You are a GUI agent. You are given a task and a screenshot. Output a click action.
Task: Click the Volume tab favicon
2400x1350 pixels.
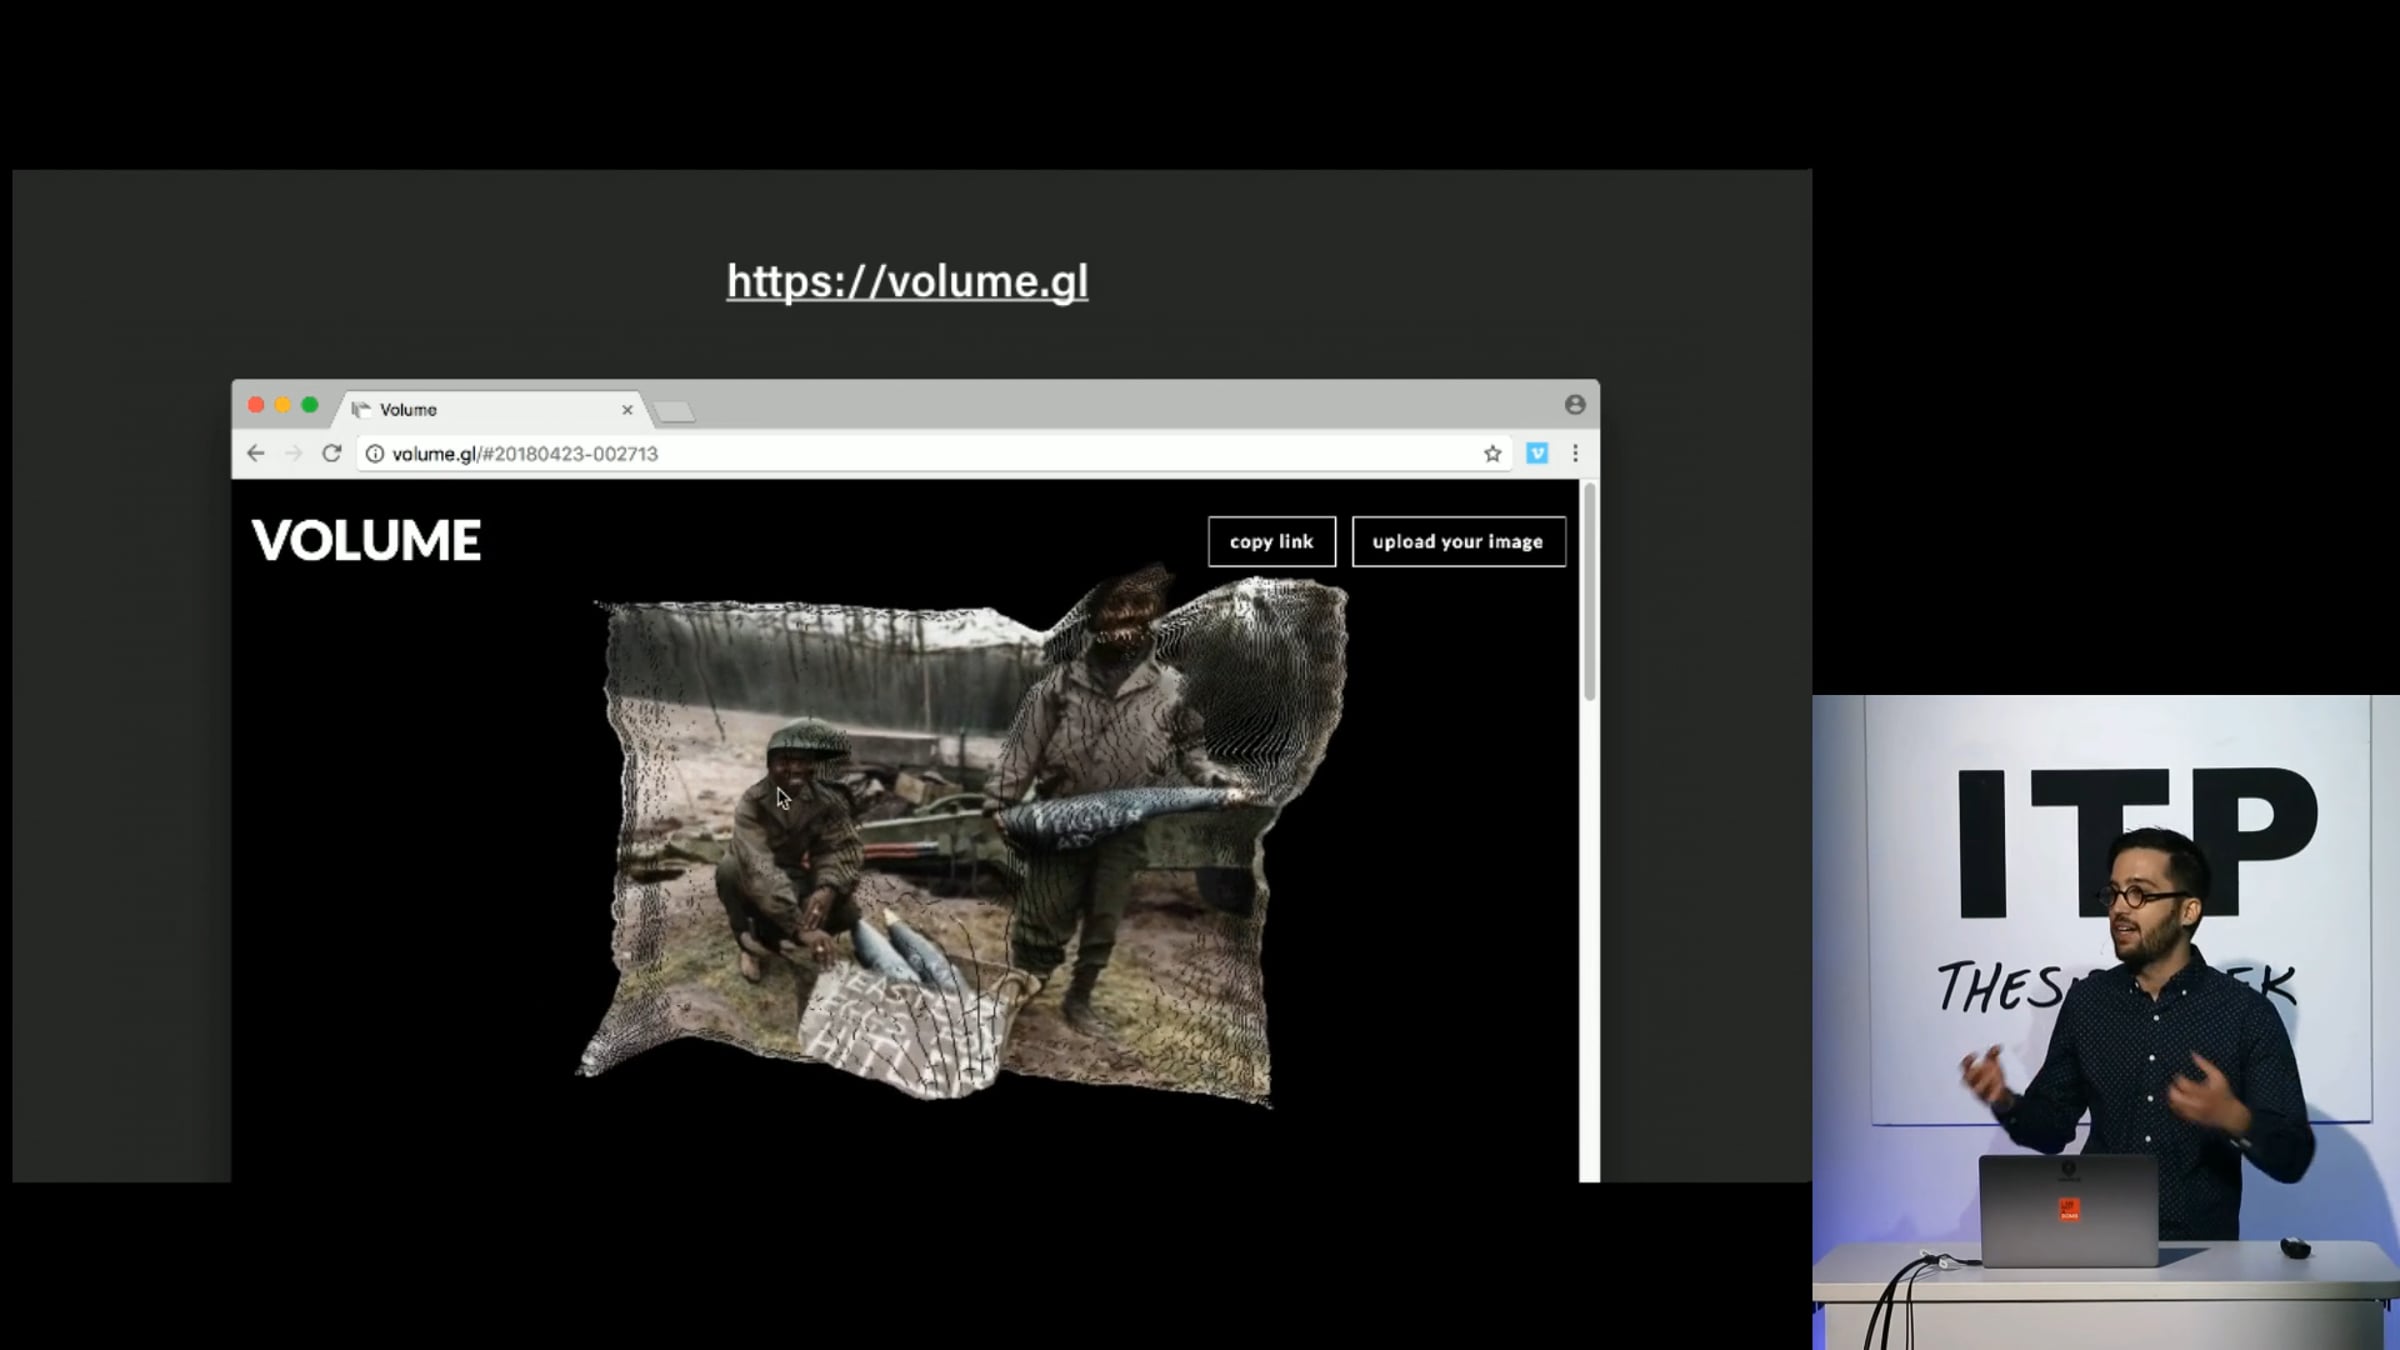361,410
